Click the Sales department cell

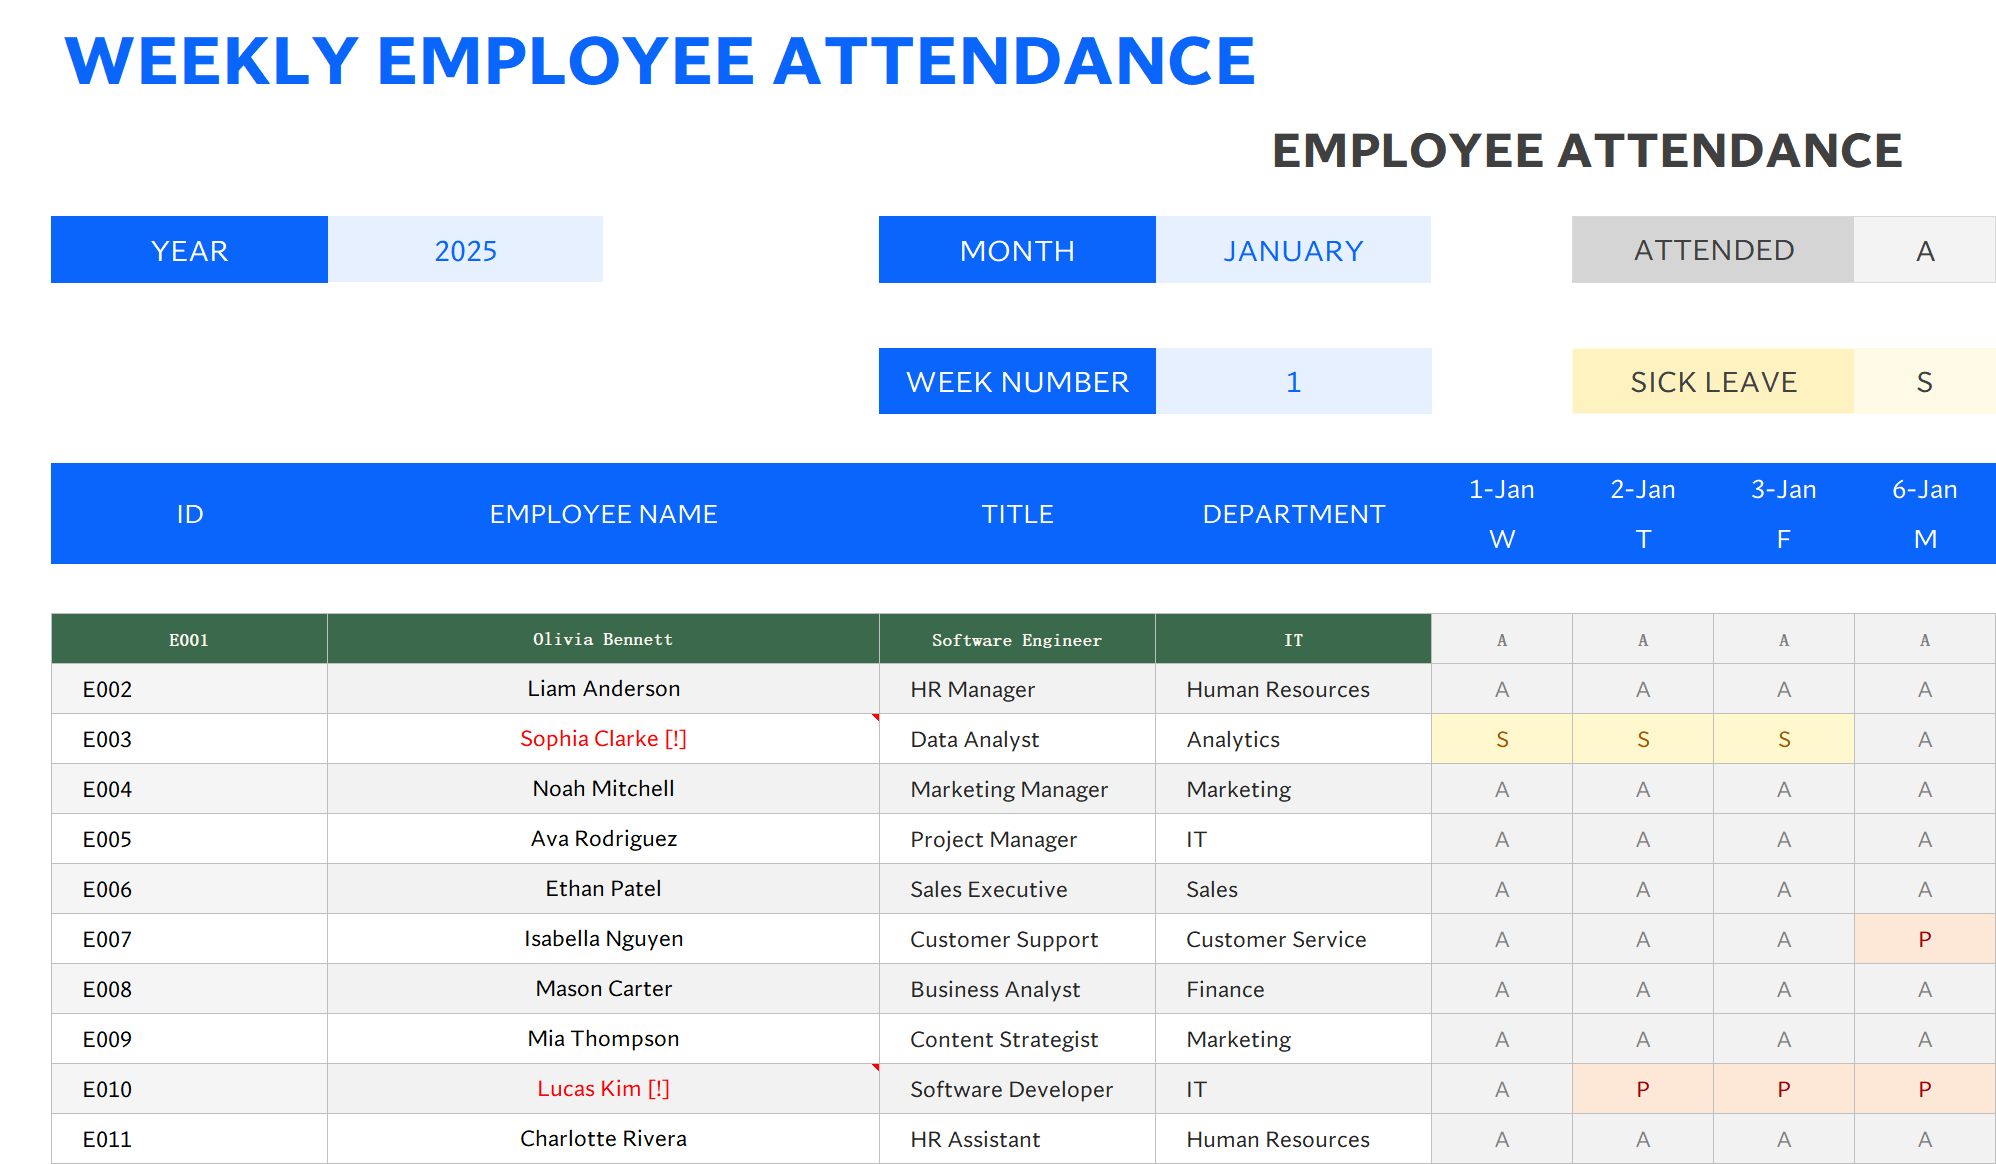(1293, 889)
